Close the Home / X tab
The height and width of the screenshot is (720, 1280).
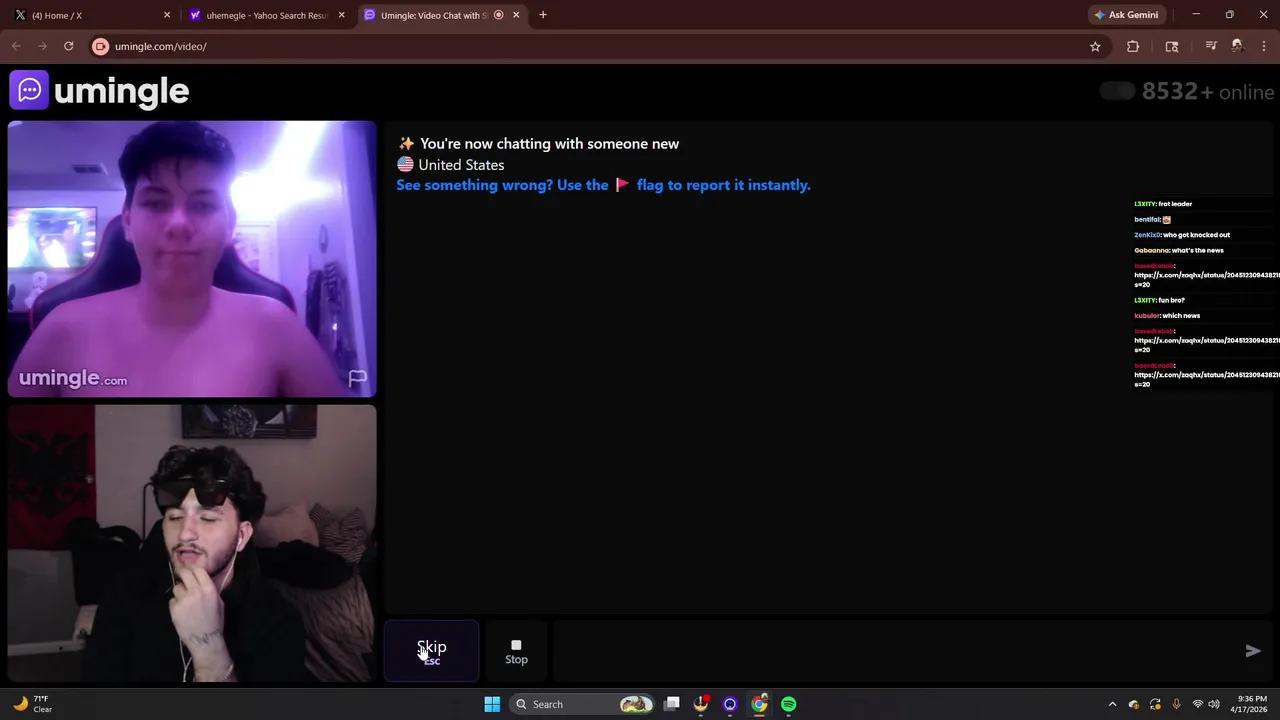[x=167, y=15]
